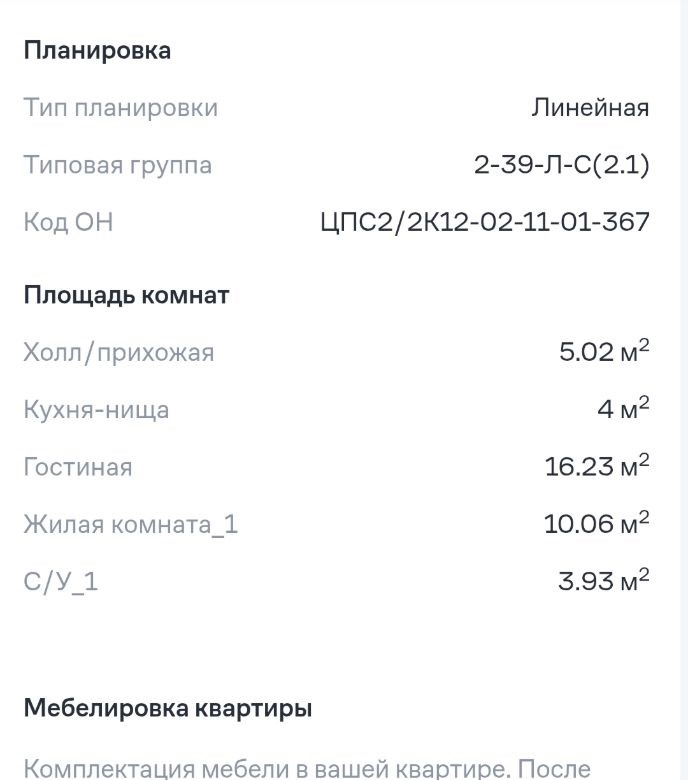688x780 pixels.
Task: Select the Жилая комната_1 row label
Action: pos(130,524)
